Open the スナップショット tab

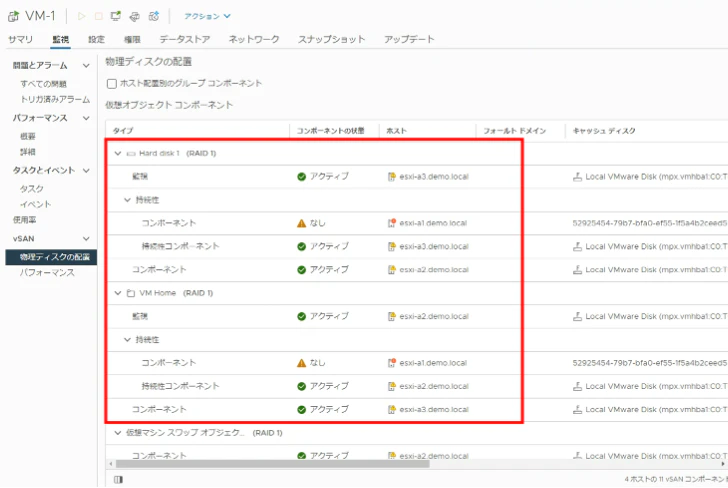(331, 39)
